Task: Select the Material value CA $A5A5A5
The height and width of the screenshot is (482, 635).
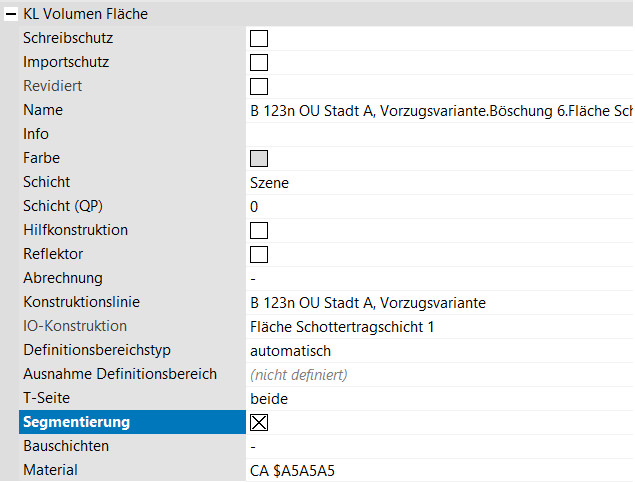Action: [x=440, y=470]
